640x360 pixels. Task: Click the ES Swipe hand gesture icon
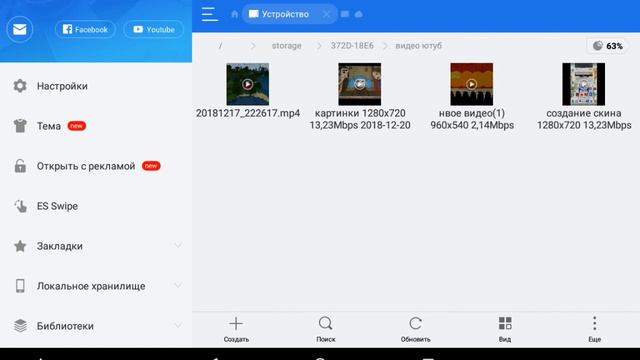[20, 206]
